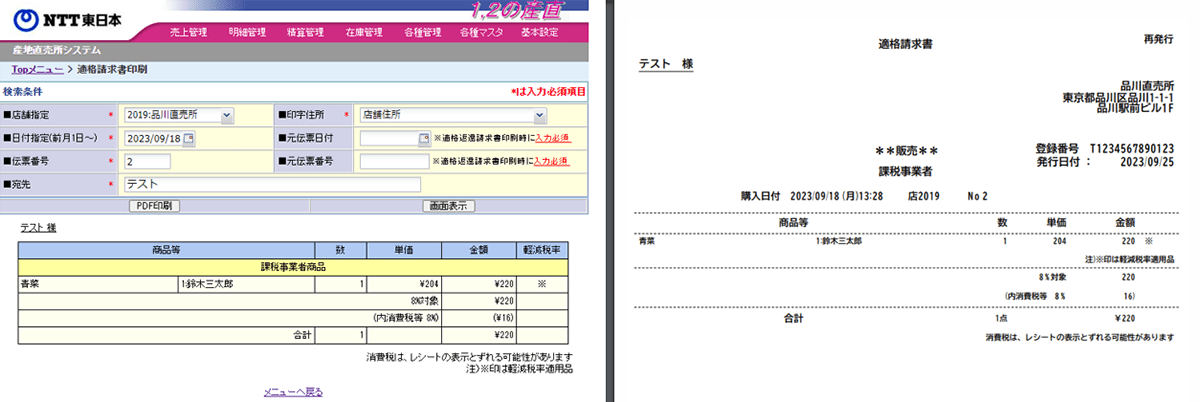Open calendar picker for 日付指定

[x=190, y=138]
